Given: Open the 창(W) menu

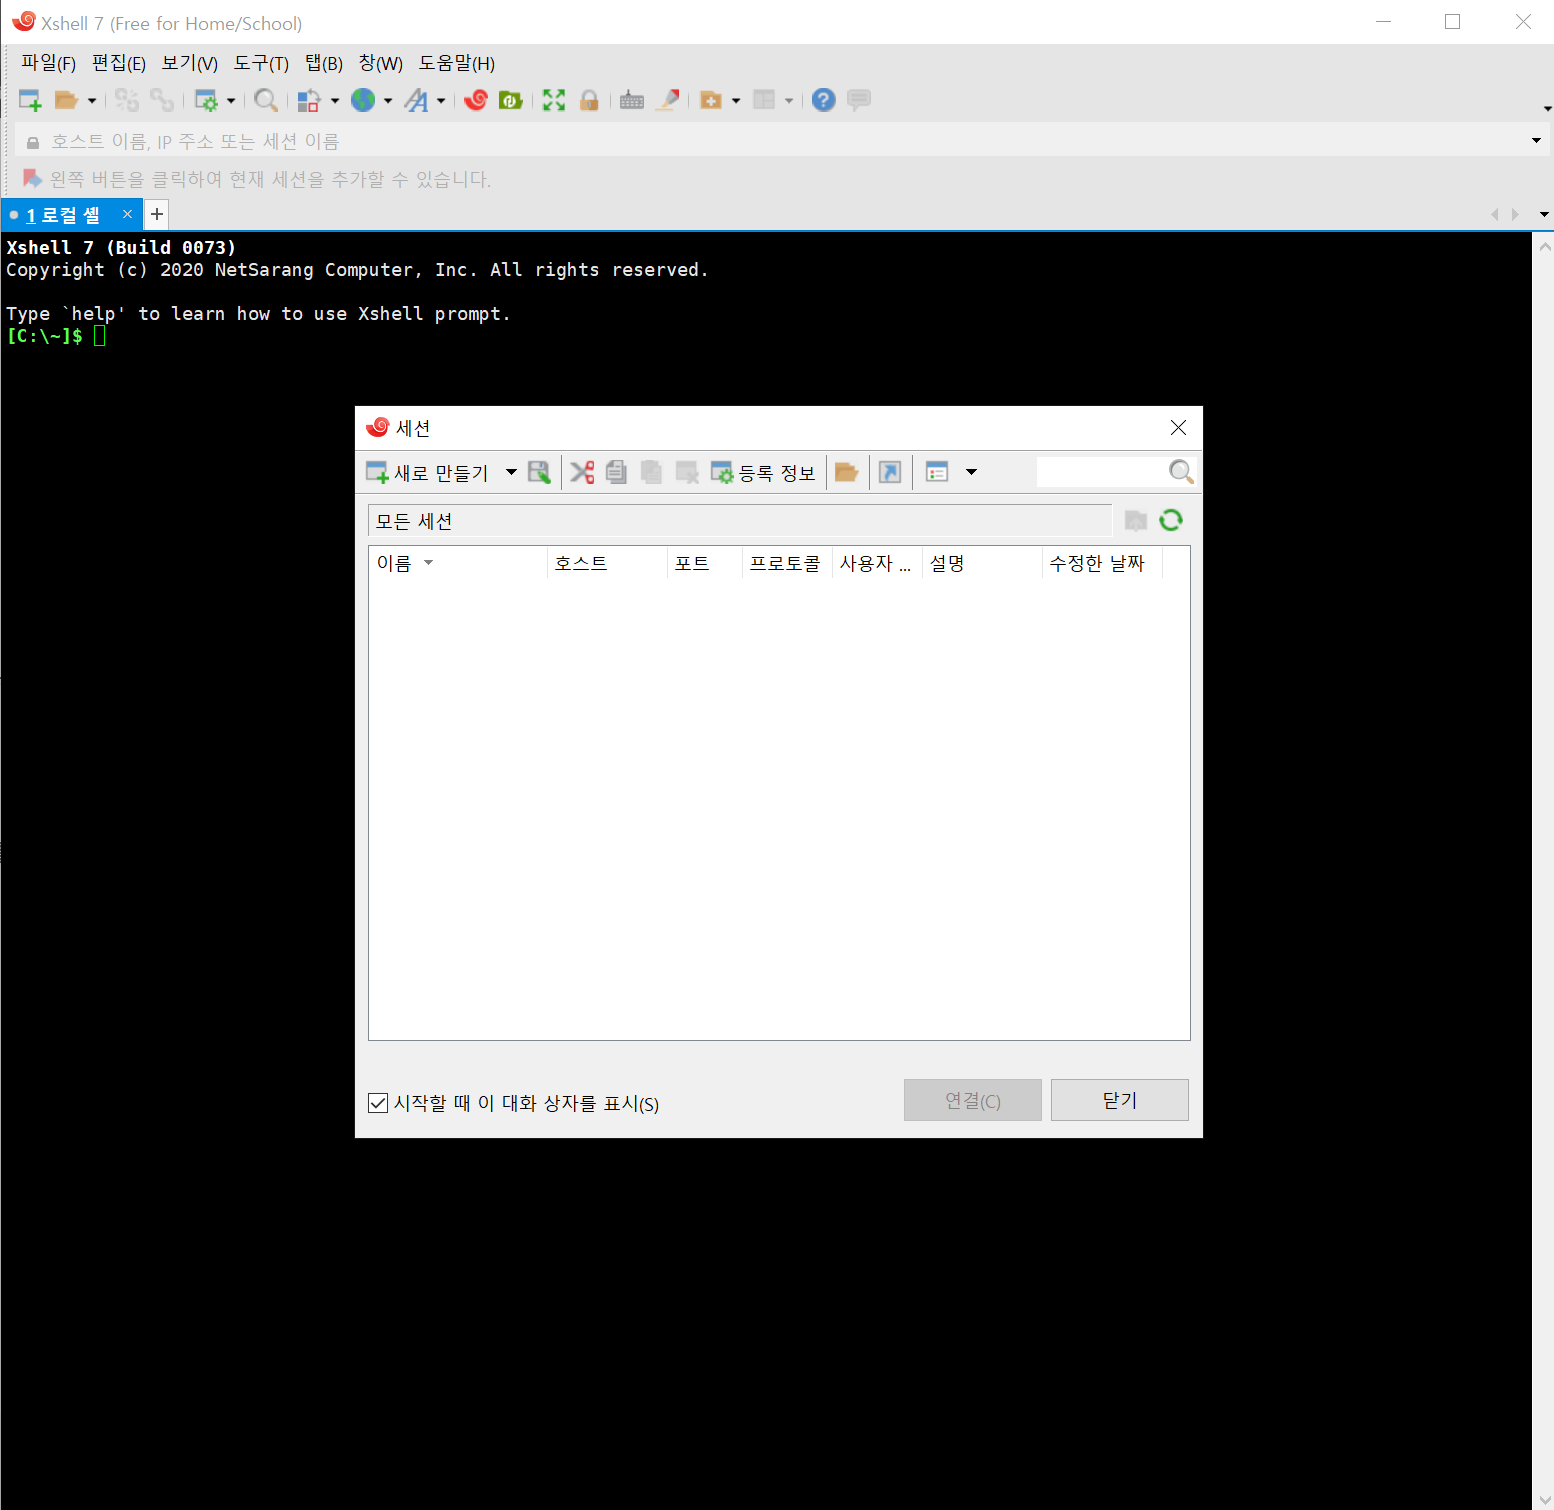Looking at the screenshot, I should pos(381,63).
